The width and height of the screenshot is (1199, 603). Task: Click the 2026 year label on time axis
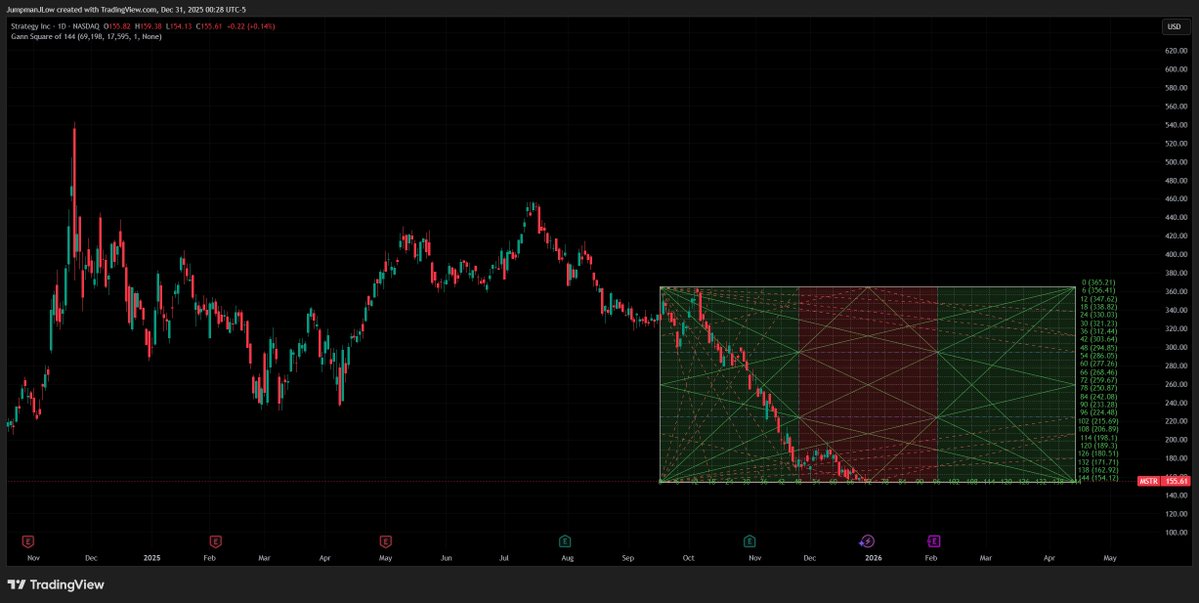872,558
